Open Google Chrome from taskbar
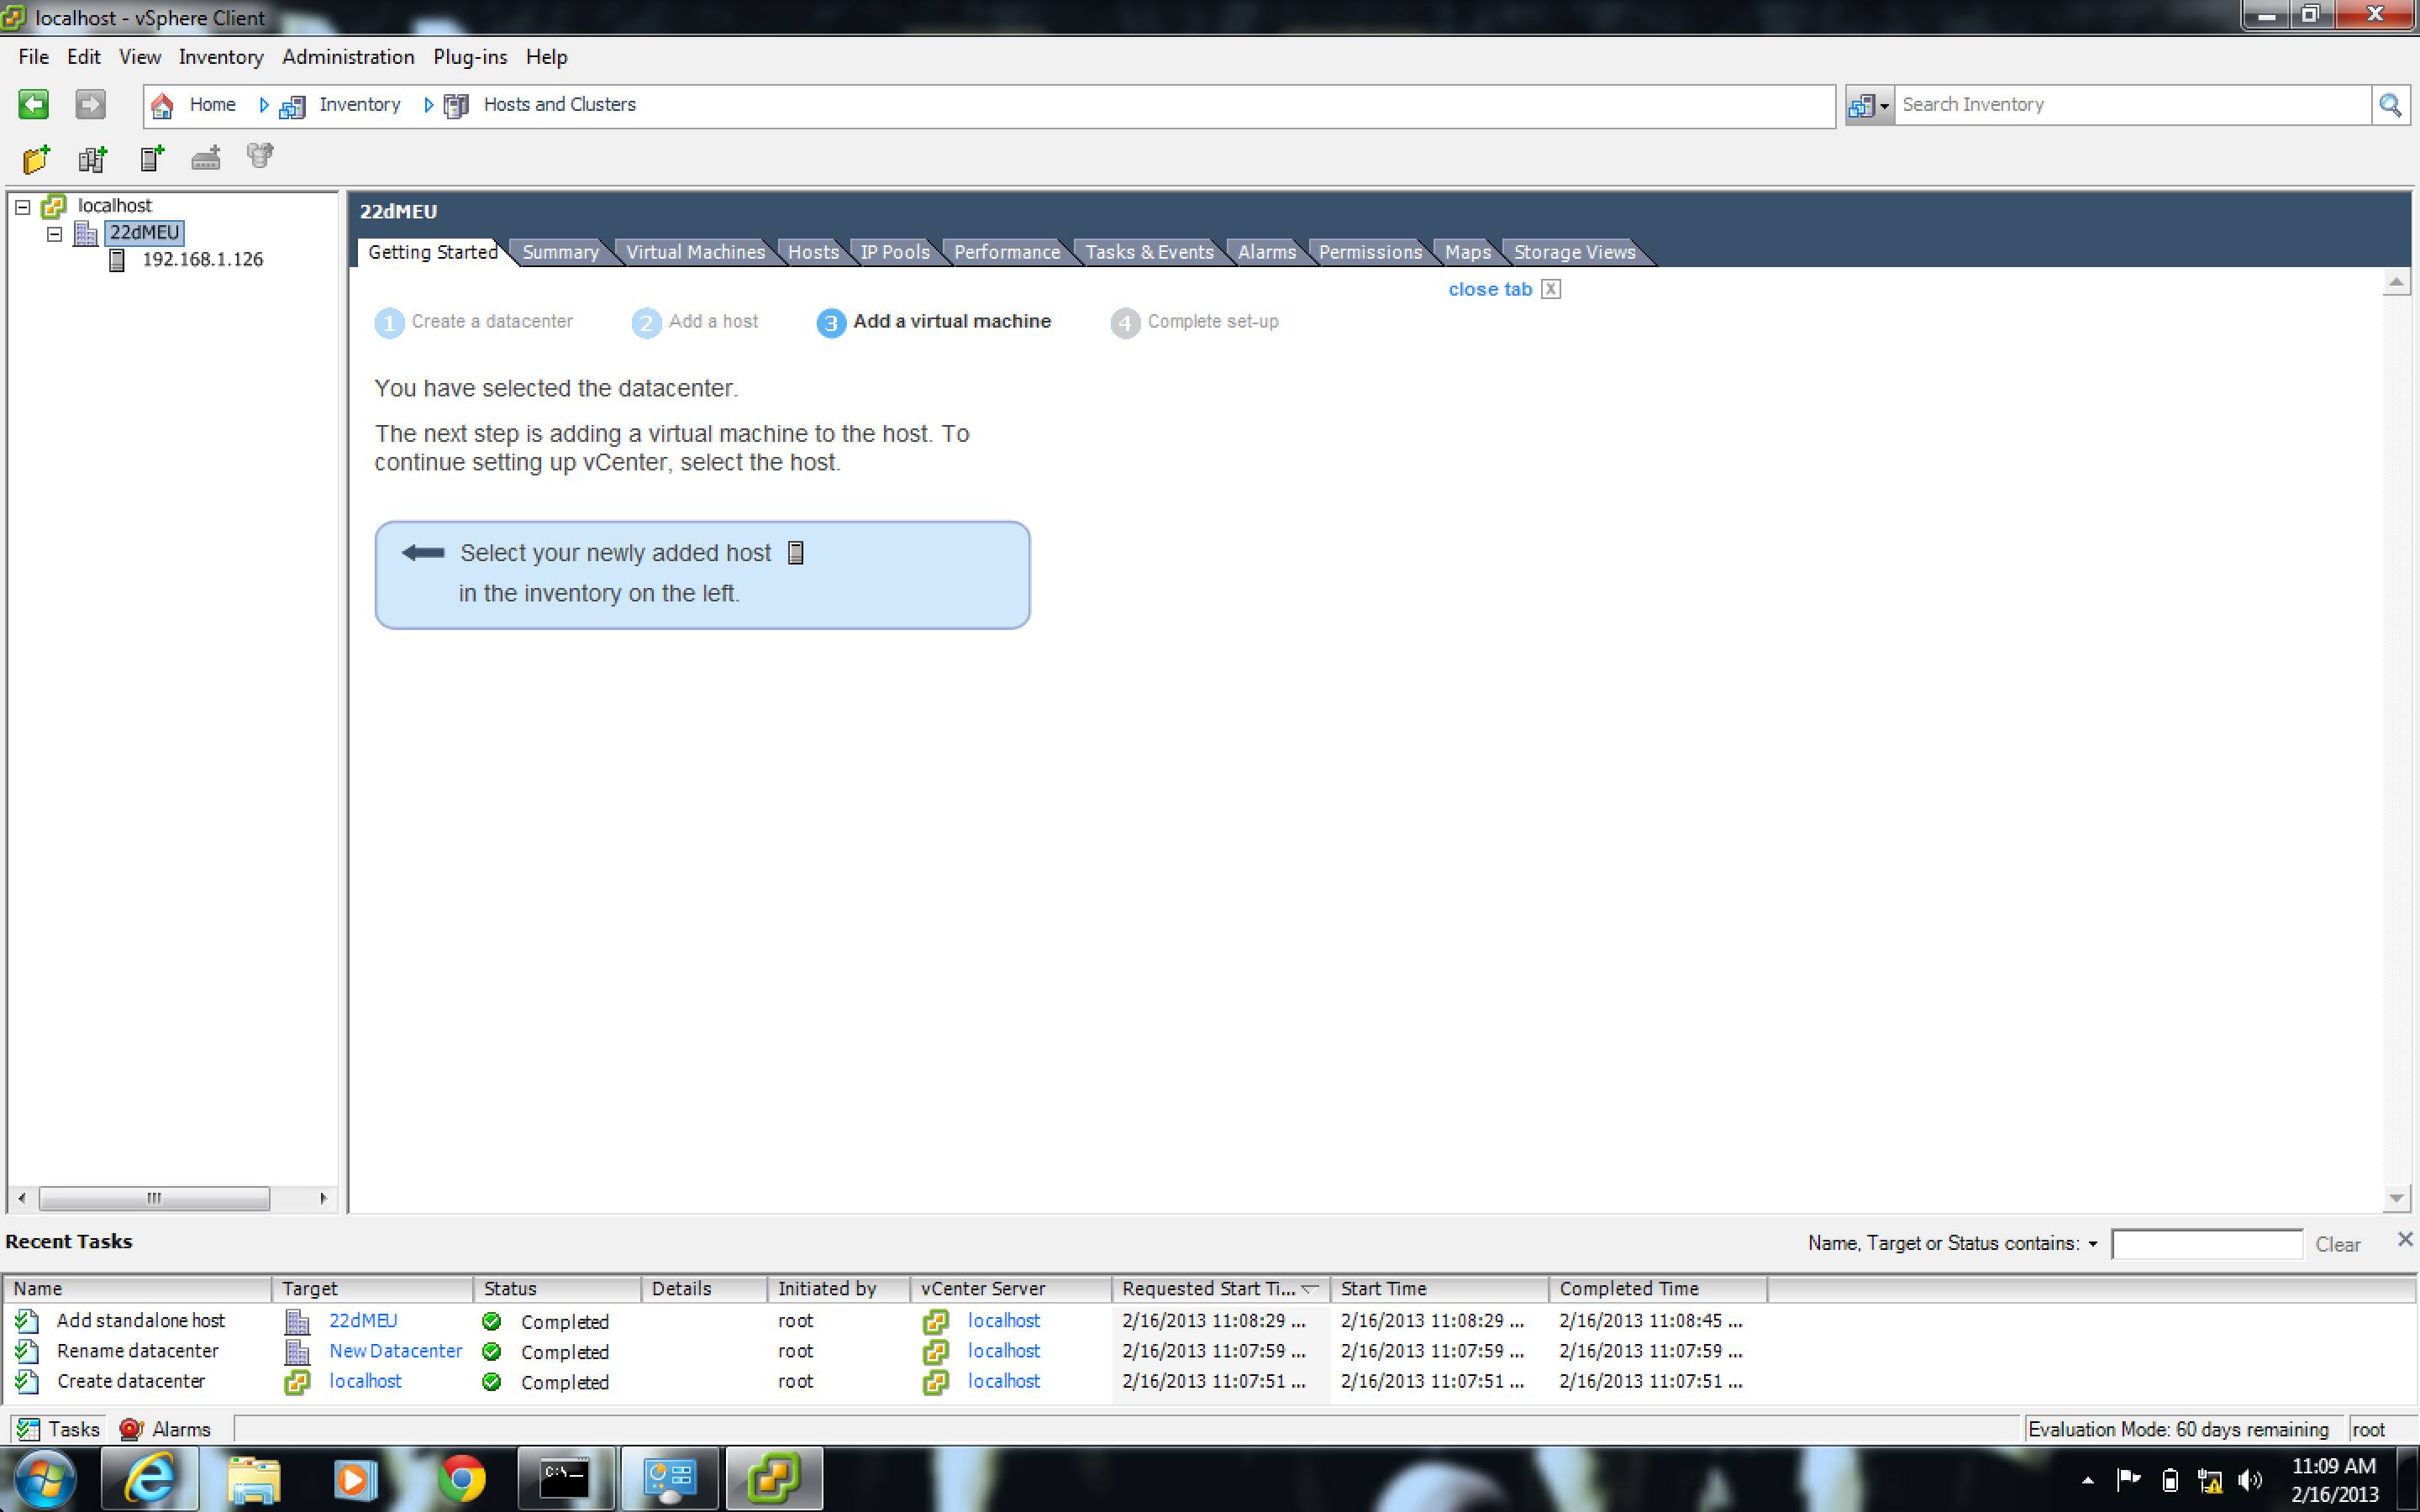Image resolution: width=2420 pixels, height=1512 pixels. [462, 1479]
